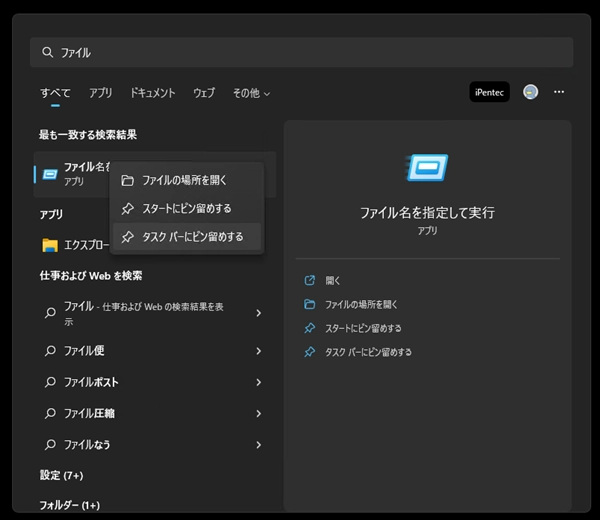Open the three-dots more options menu
600x520 pixels.
559,92
